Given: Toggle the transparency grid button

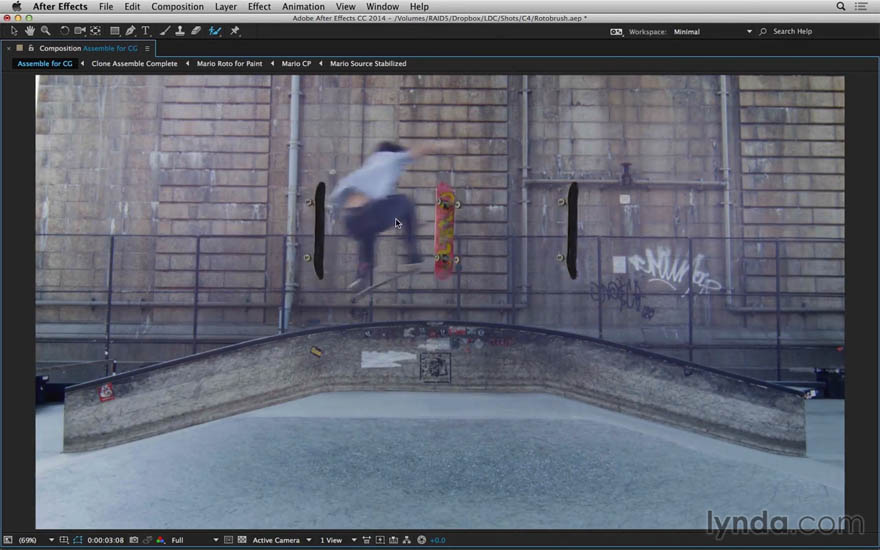Looking at the screenshot, I should pos(242,540).
